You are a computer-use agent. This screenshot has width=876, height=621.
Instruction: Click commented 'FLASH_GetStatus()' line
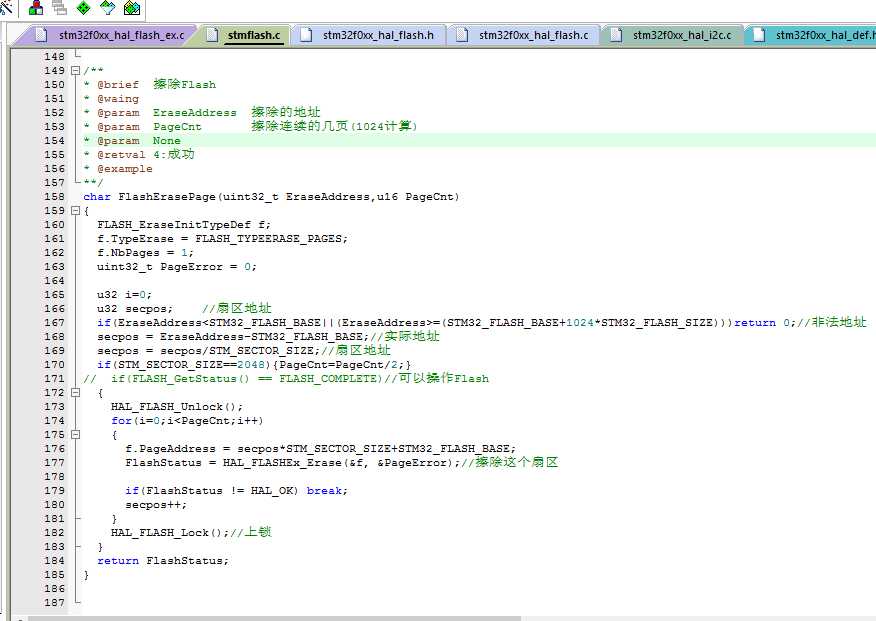[x=286, y=379]
